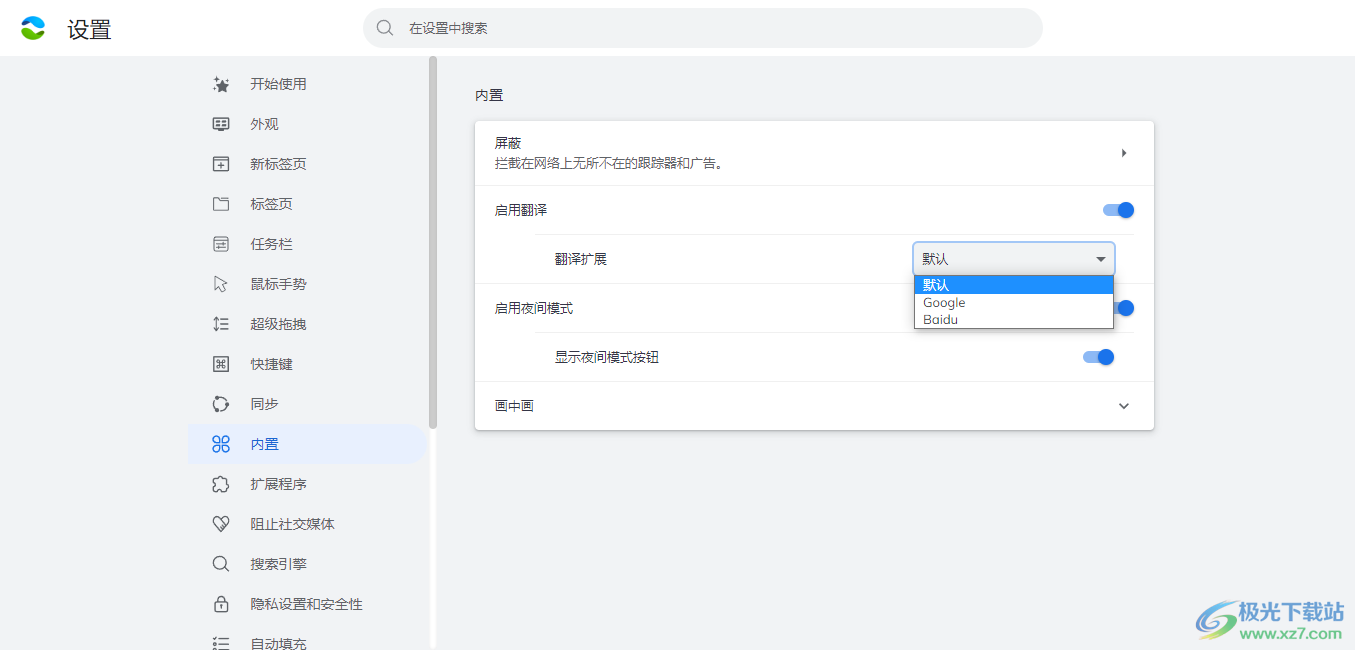The image size is (1355, 650).
Task: Click the 外观 appearance icon
Action: click(x=221, y=124)
